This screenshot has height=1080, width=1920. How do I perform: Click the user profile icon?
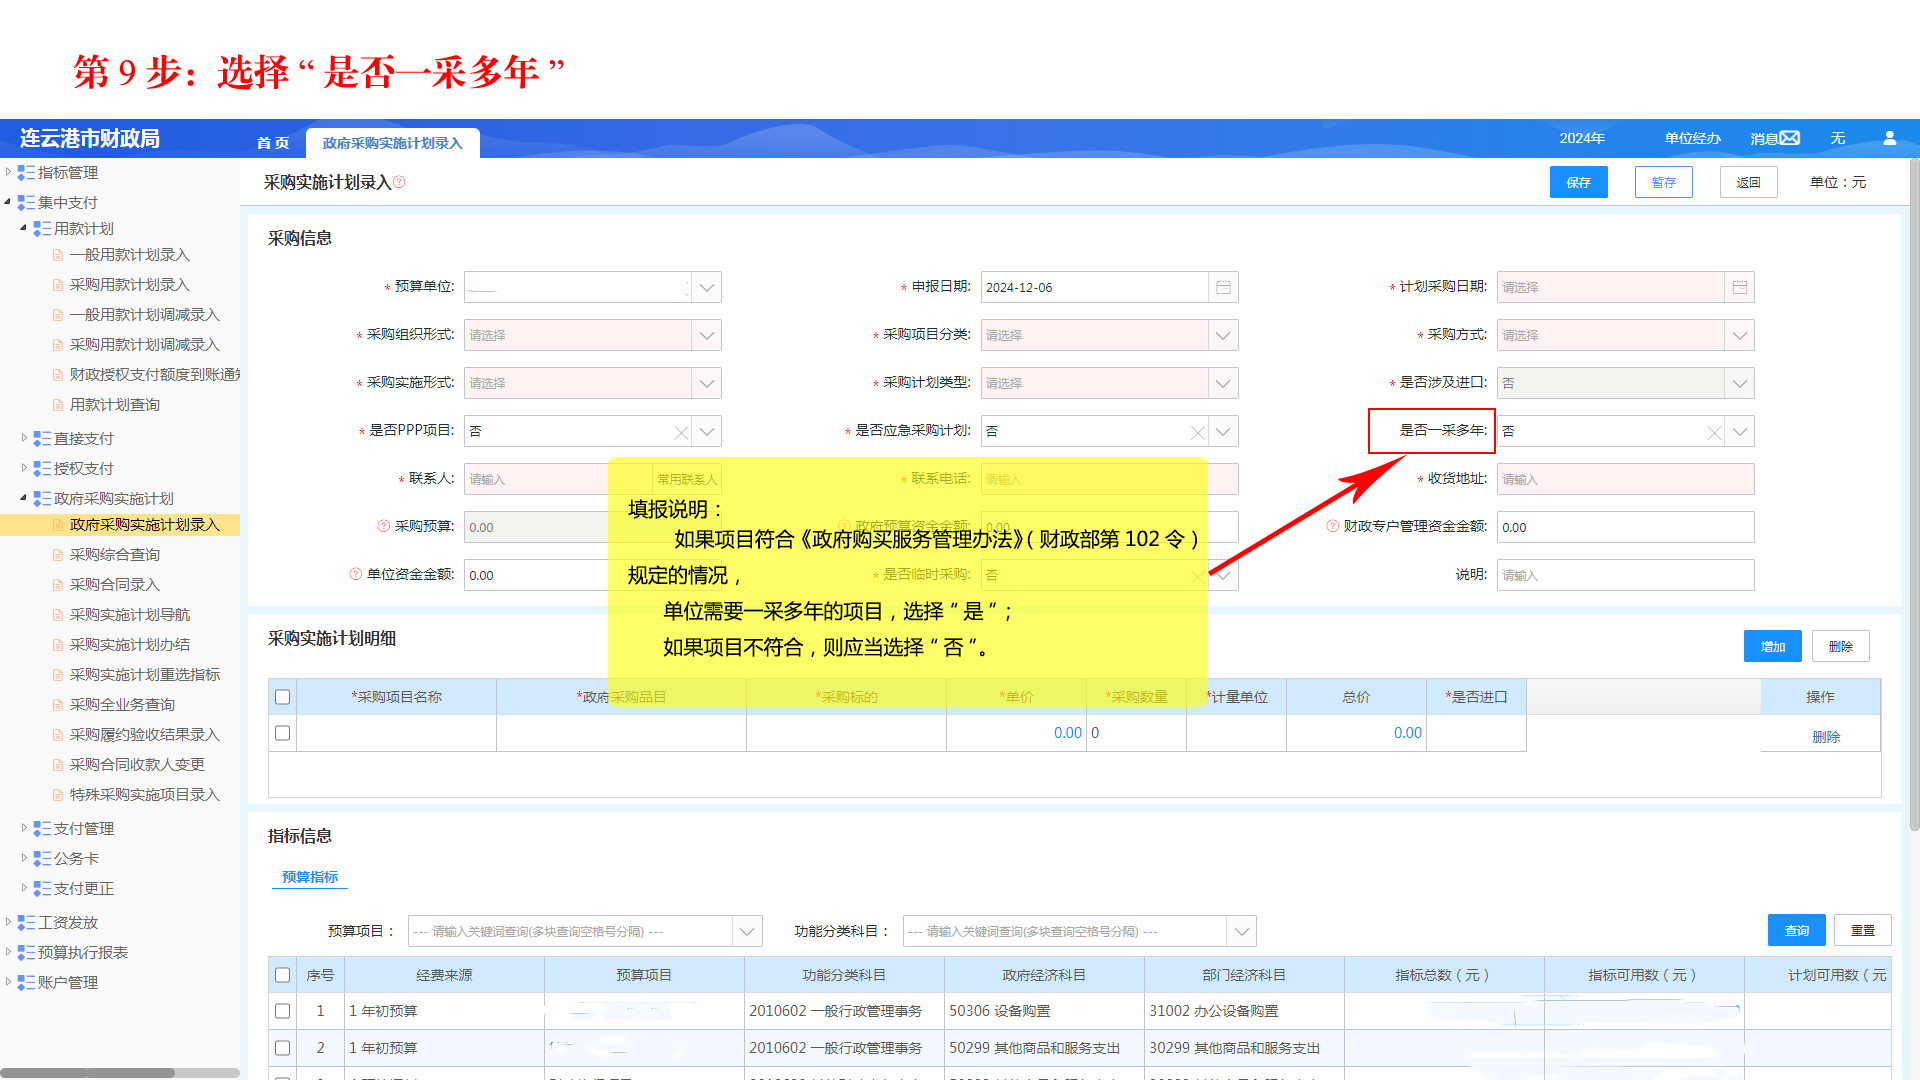[x=1889, y=138]
